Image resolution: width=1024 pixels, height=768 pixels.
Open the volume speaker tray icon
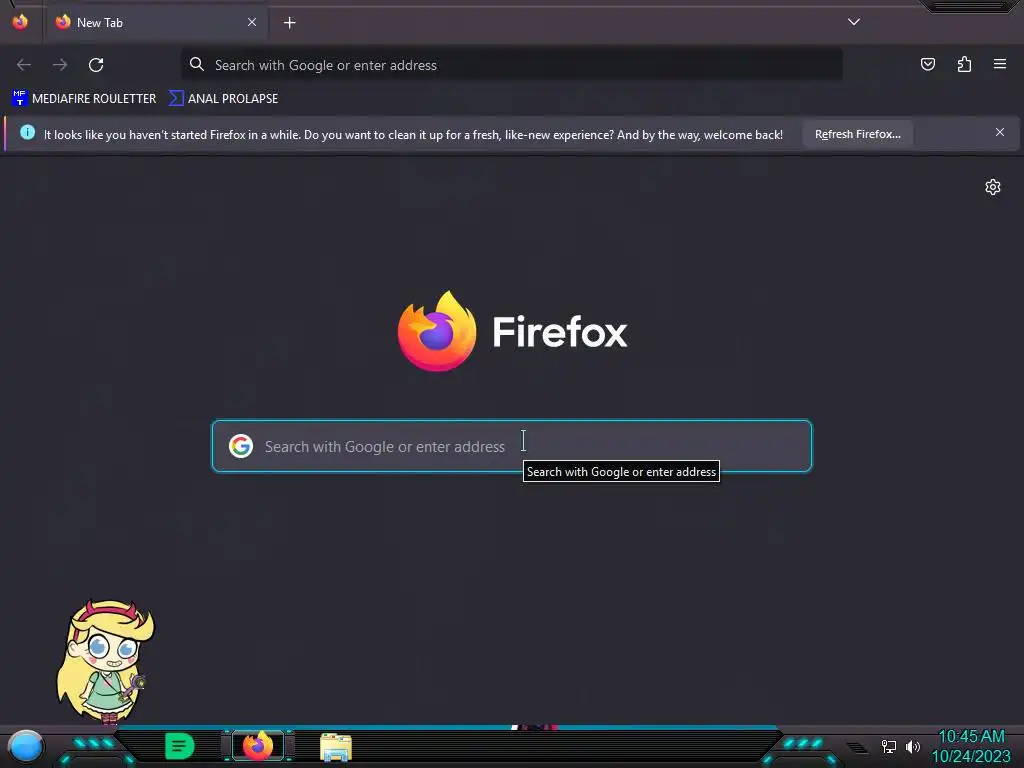(912, 746)
